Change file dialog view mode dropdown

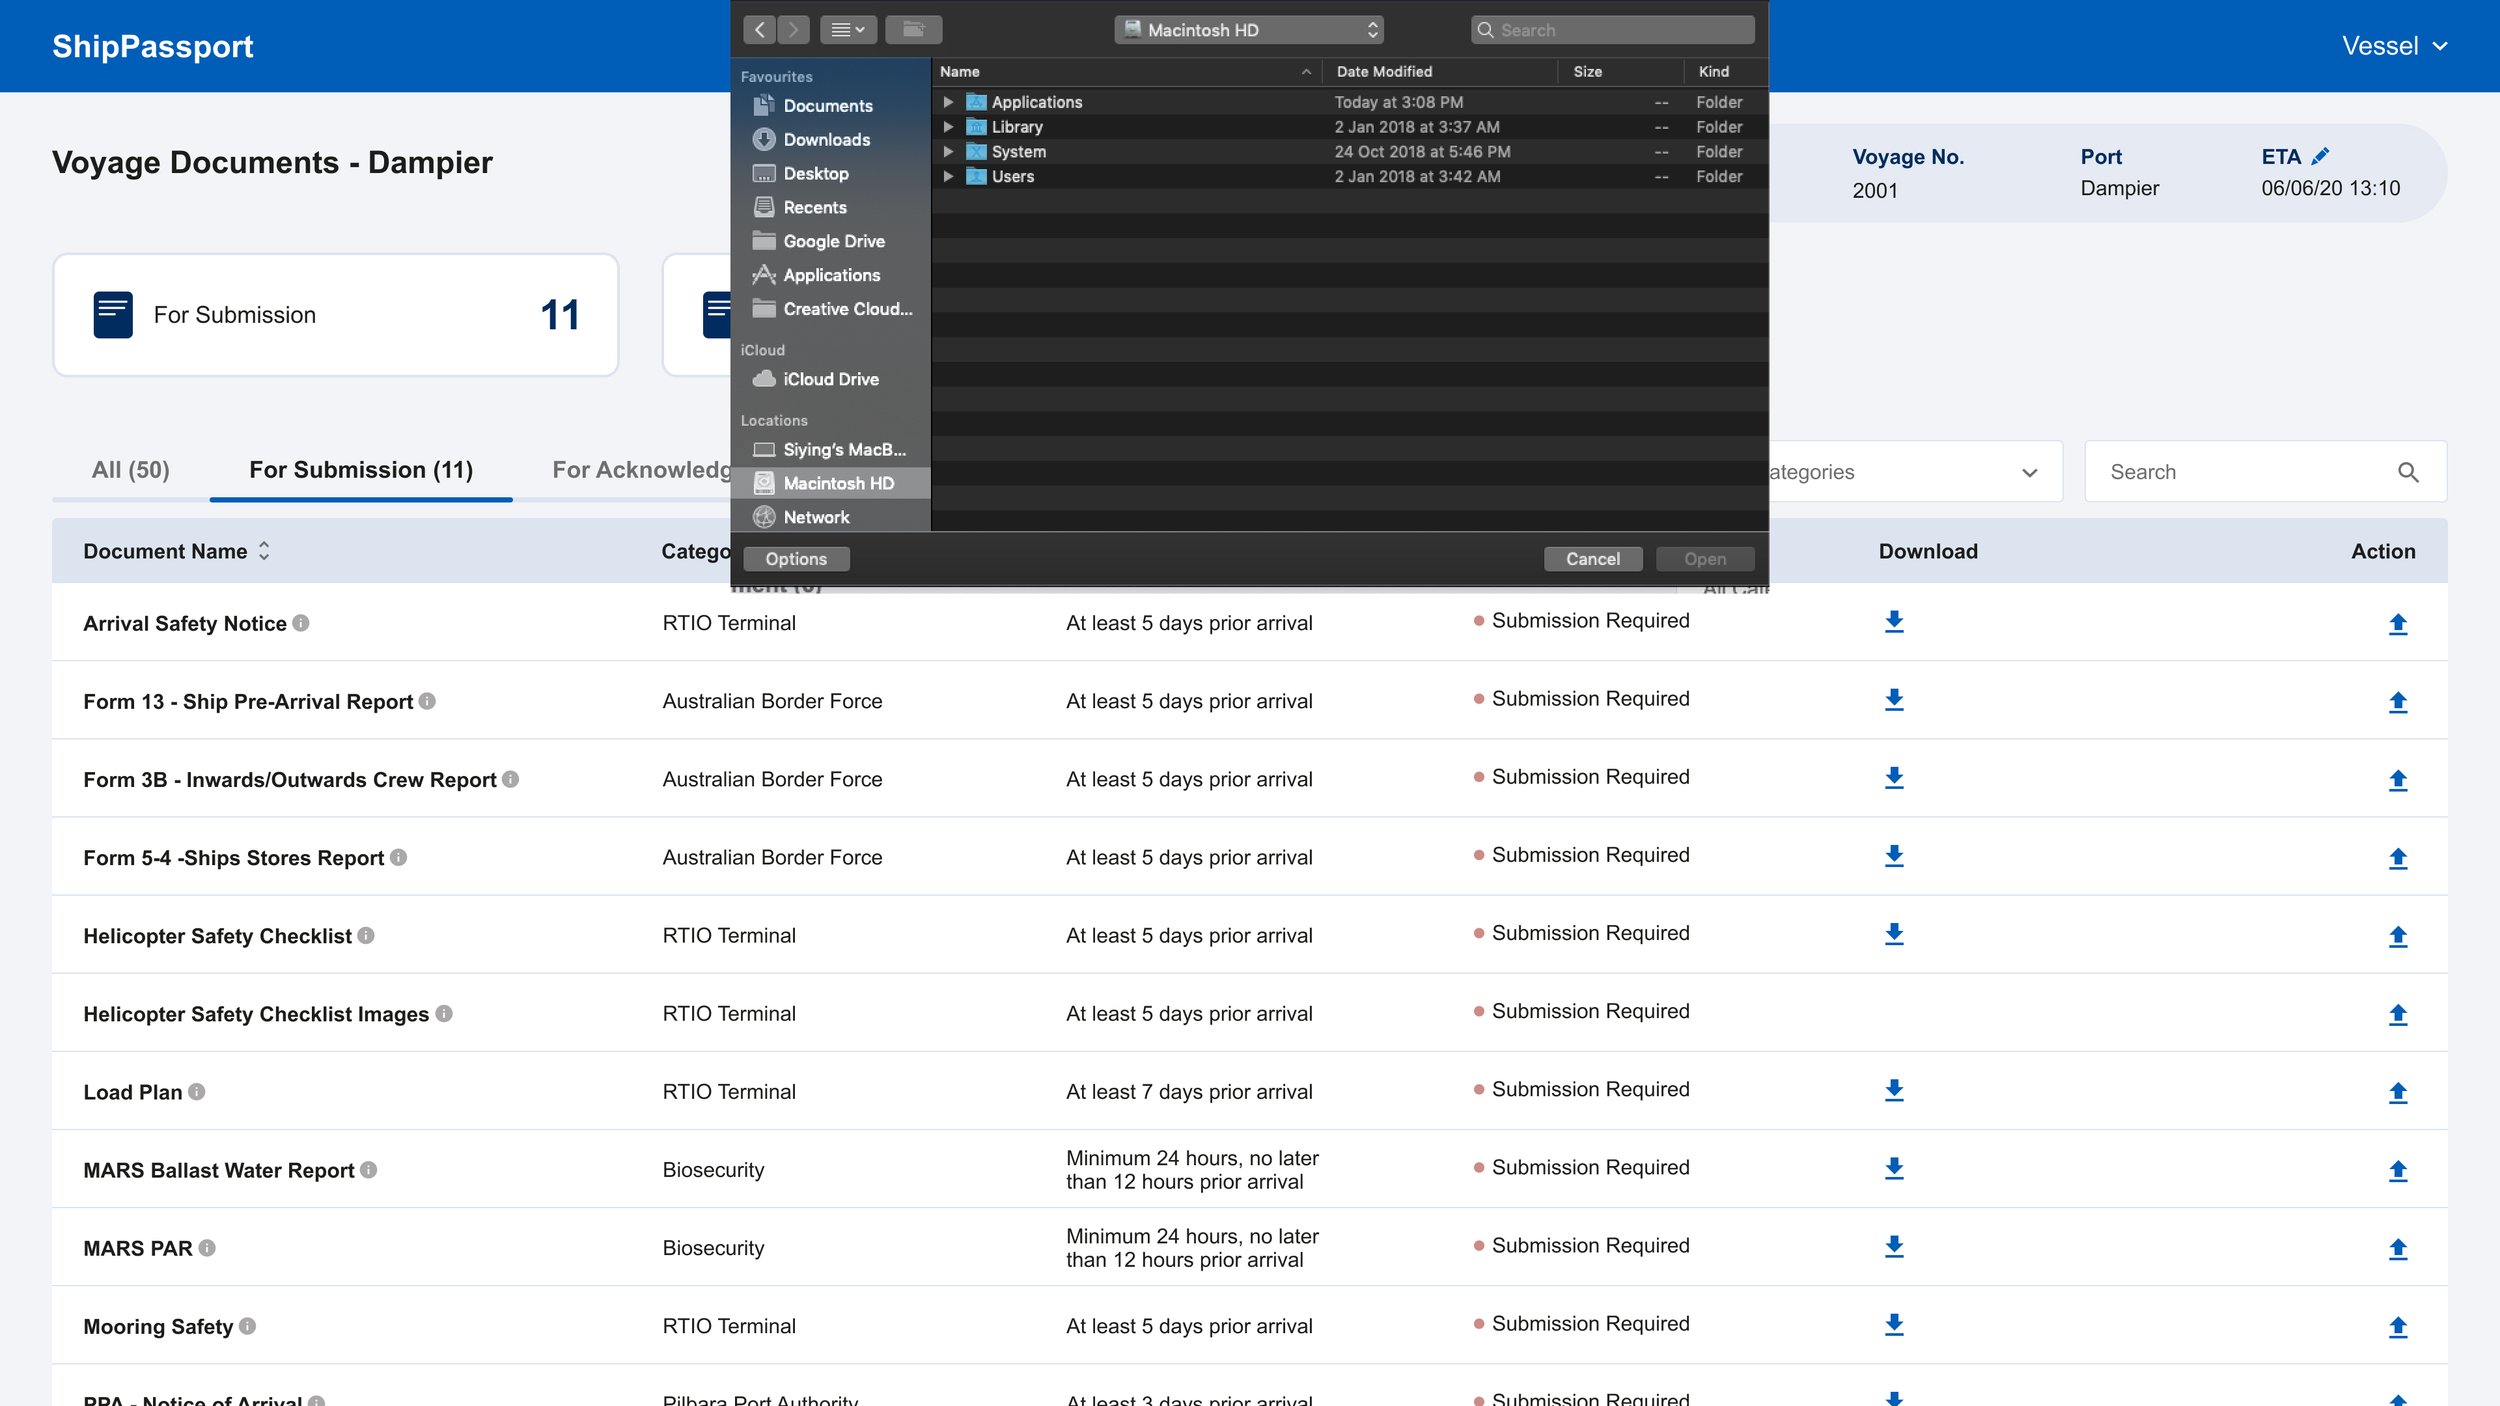[848, 30]
